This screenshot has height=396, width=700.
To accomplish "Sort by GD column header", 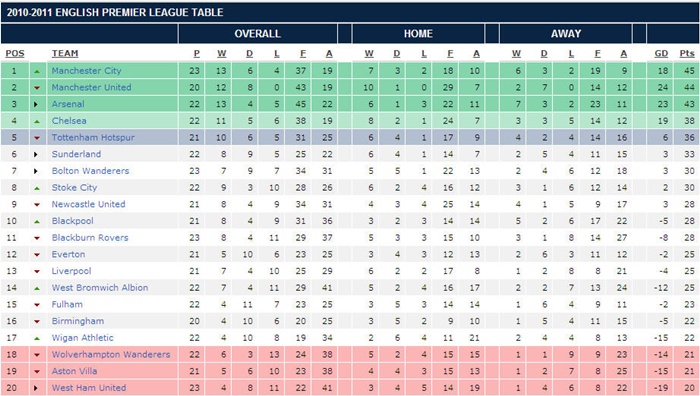I will click(661, 54).
